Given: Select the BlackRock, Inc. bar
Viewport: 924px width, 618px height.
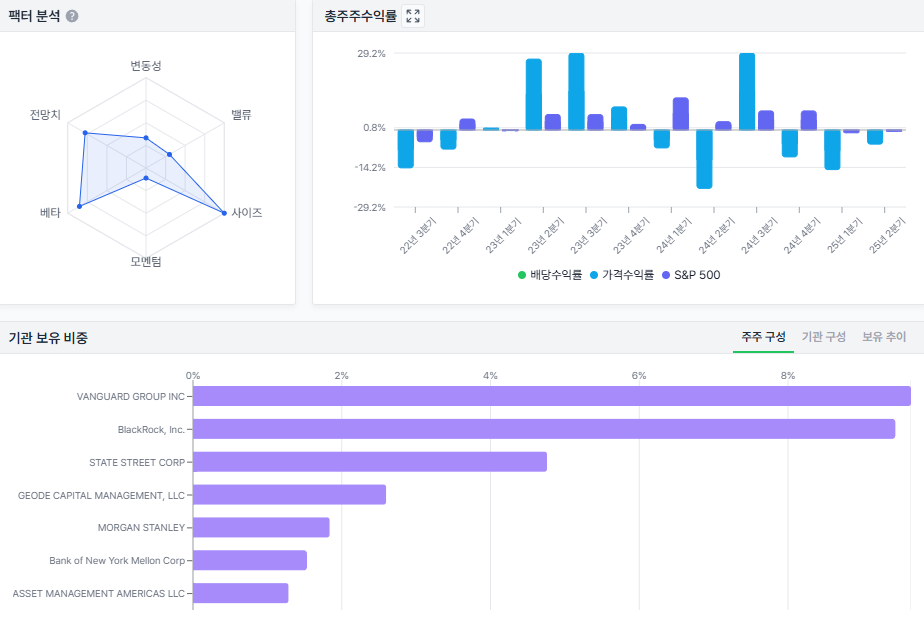Looking at the screenshot, I should click(x=544, y=429).
